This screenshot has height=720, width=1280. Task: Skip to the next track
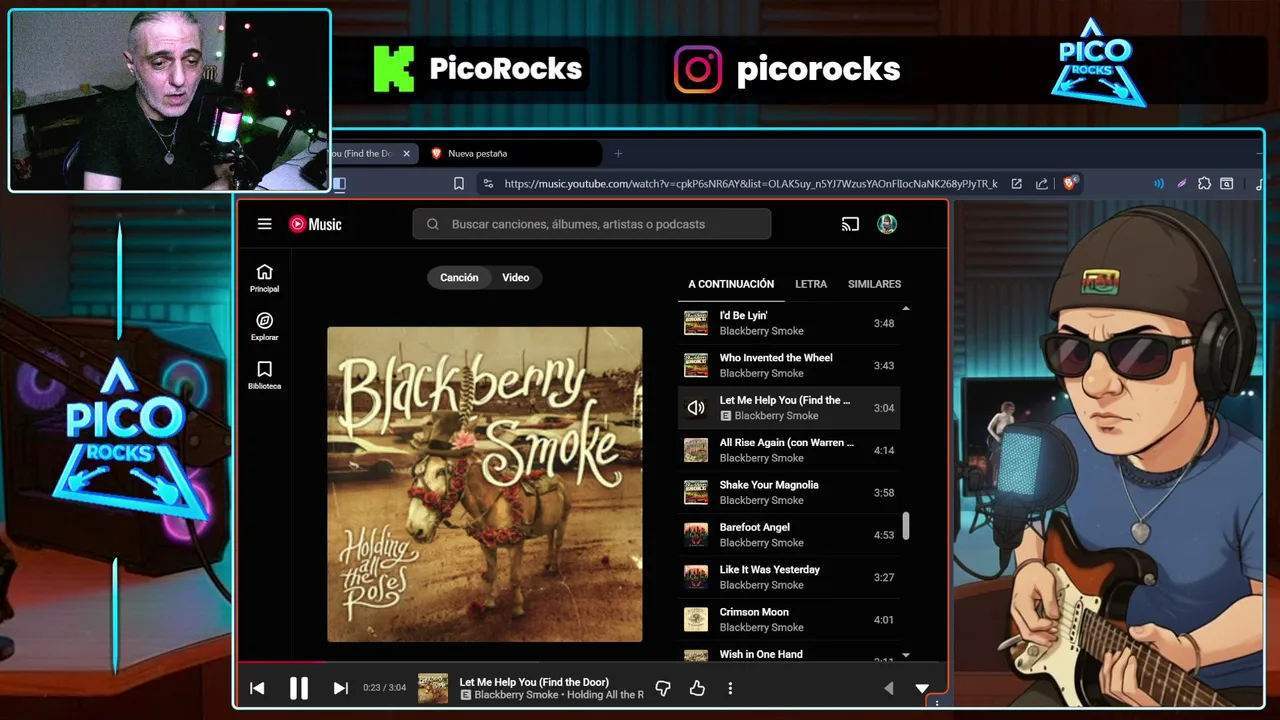(340, 688)
